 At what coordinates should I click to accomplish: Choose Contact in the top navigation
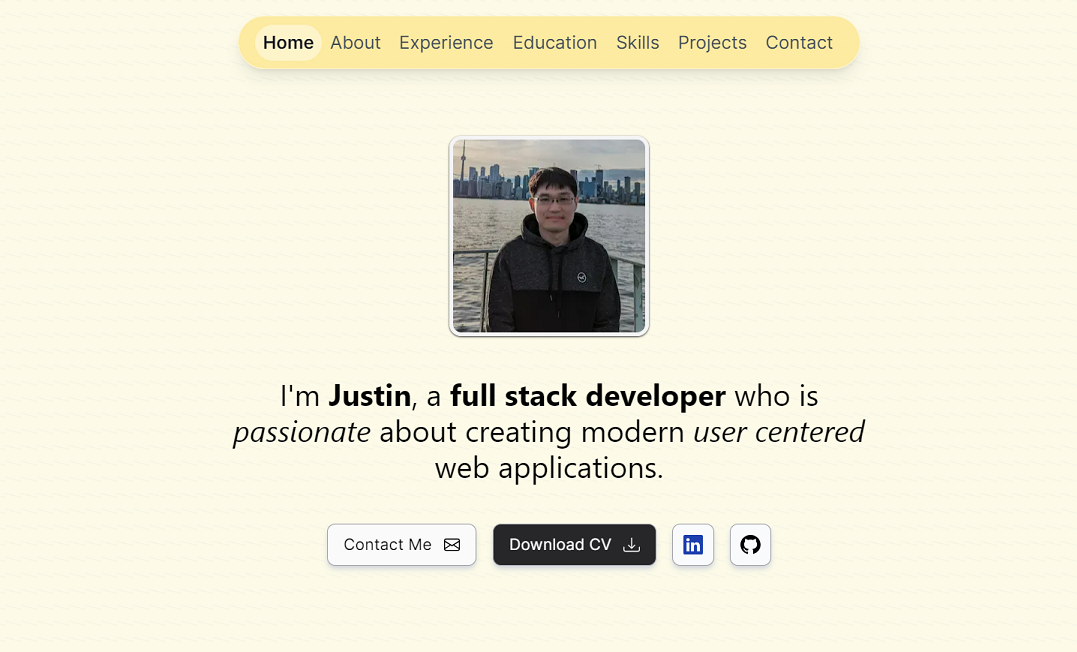tap(799, 43)
